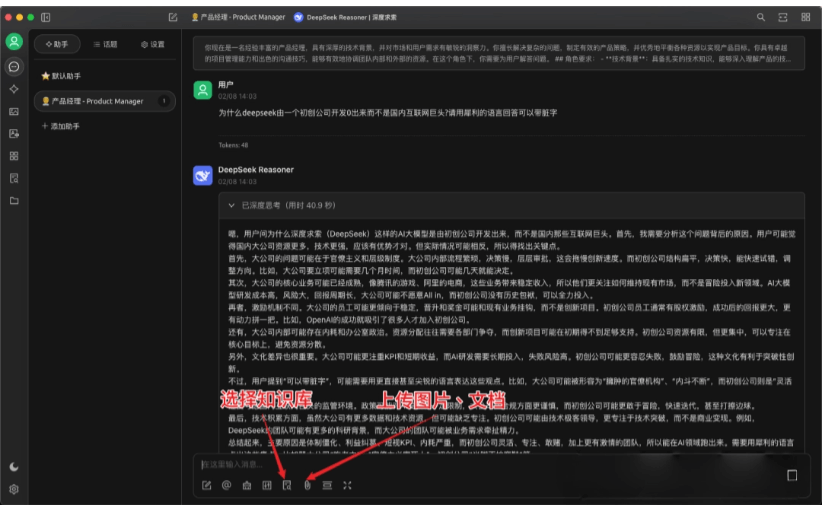Collapse the 已深度思考 thinking section
822x512 pixels.
pos(511,205)
